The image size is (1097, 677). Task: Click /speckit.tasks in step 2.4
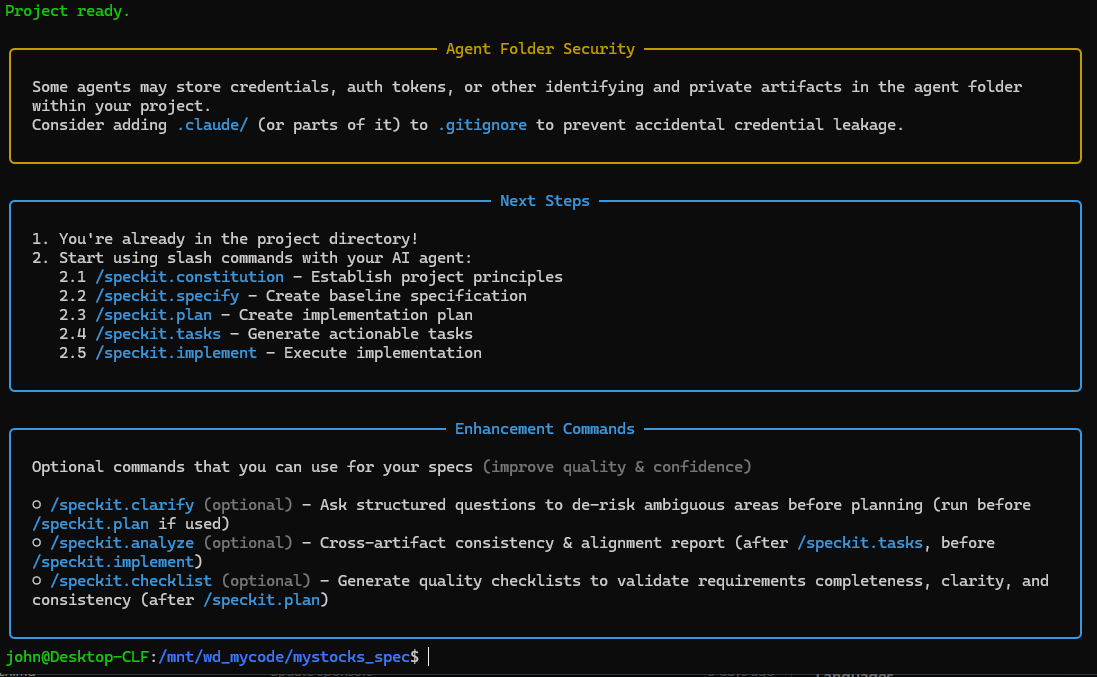158,334
